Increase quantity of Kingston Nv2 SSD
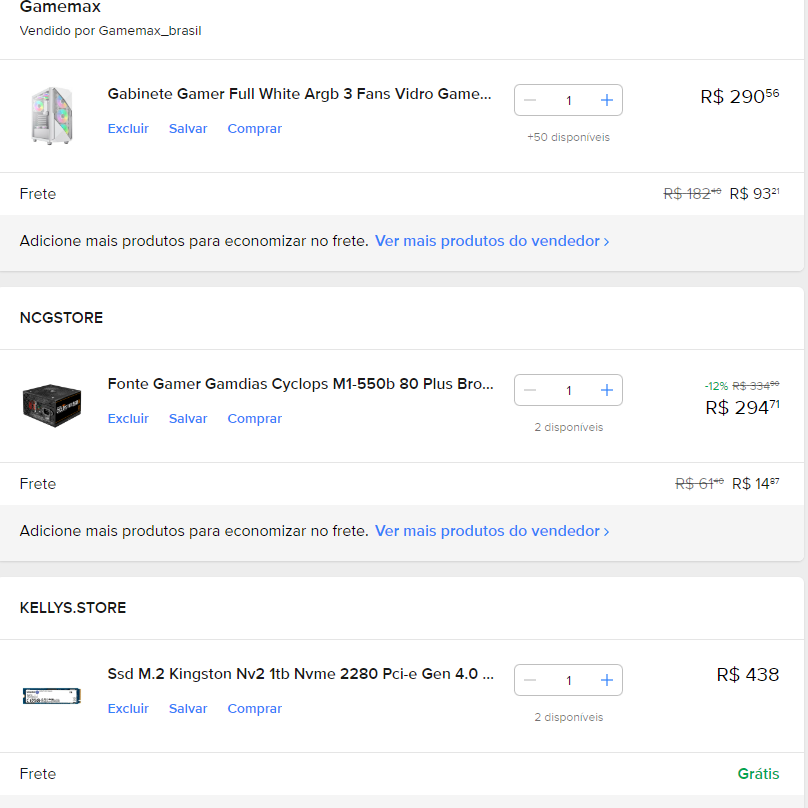 [x=607, y=680]
